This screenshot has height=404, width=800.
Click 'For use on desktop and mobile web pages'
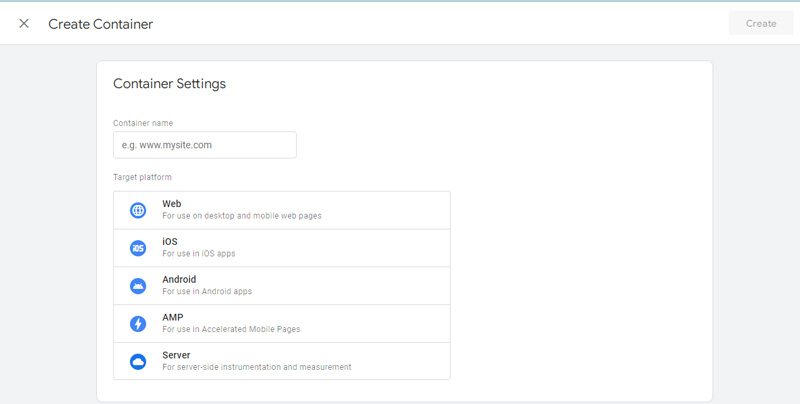click(242, 216)
